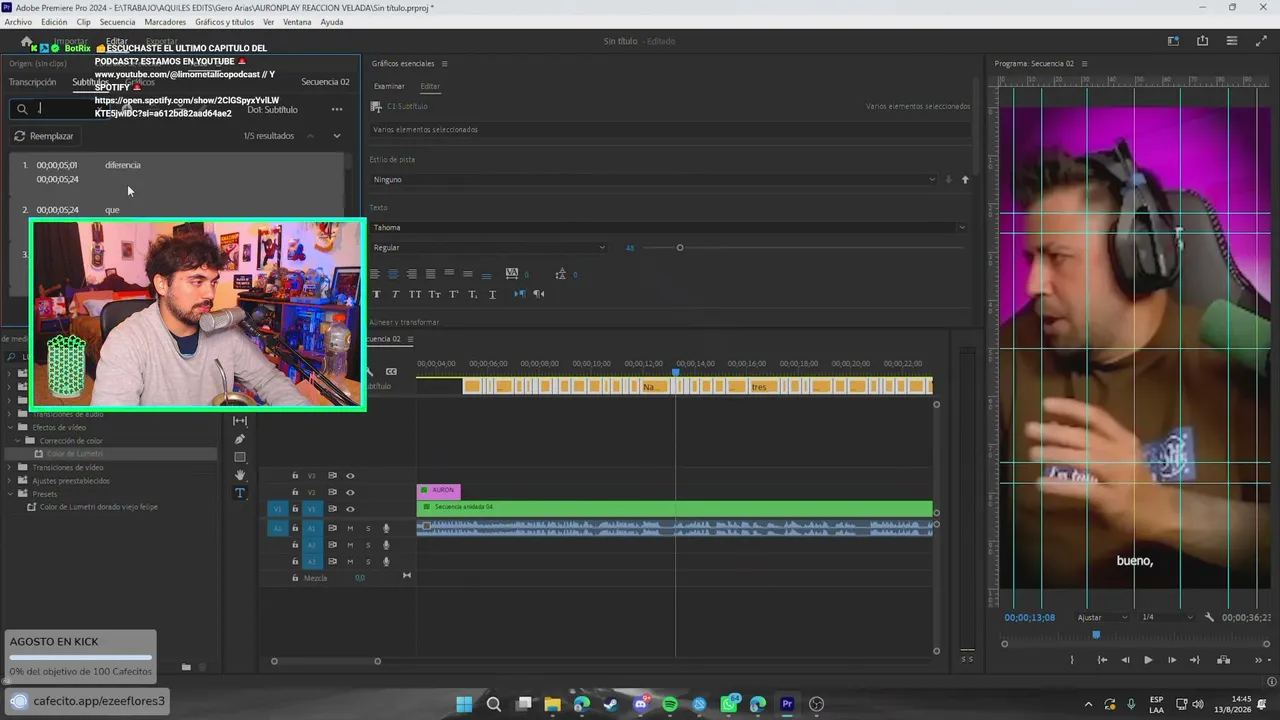The height and width of the screenshot is (720, 1280).
Task: Open the Archivo menu
Action: [x=18, y=22]
